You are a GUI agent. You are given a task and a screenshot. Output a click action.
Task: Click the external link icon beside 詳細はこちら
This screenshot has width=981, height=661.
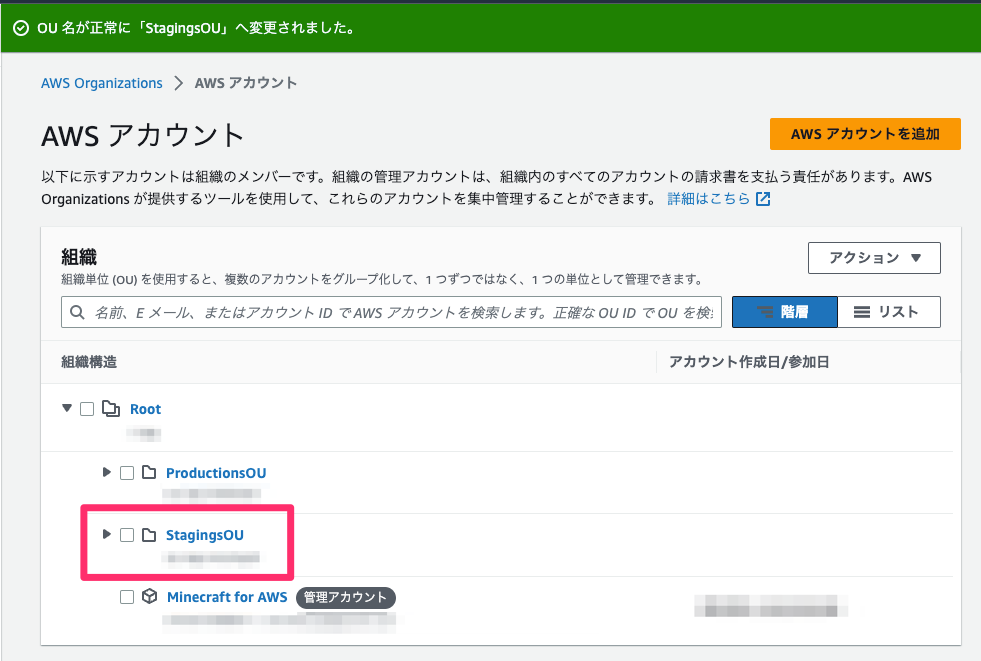point(763,199)
